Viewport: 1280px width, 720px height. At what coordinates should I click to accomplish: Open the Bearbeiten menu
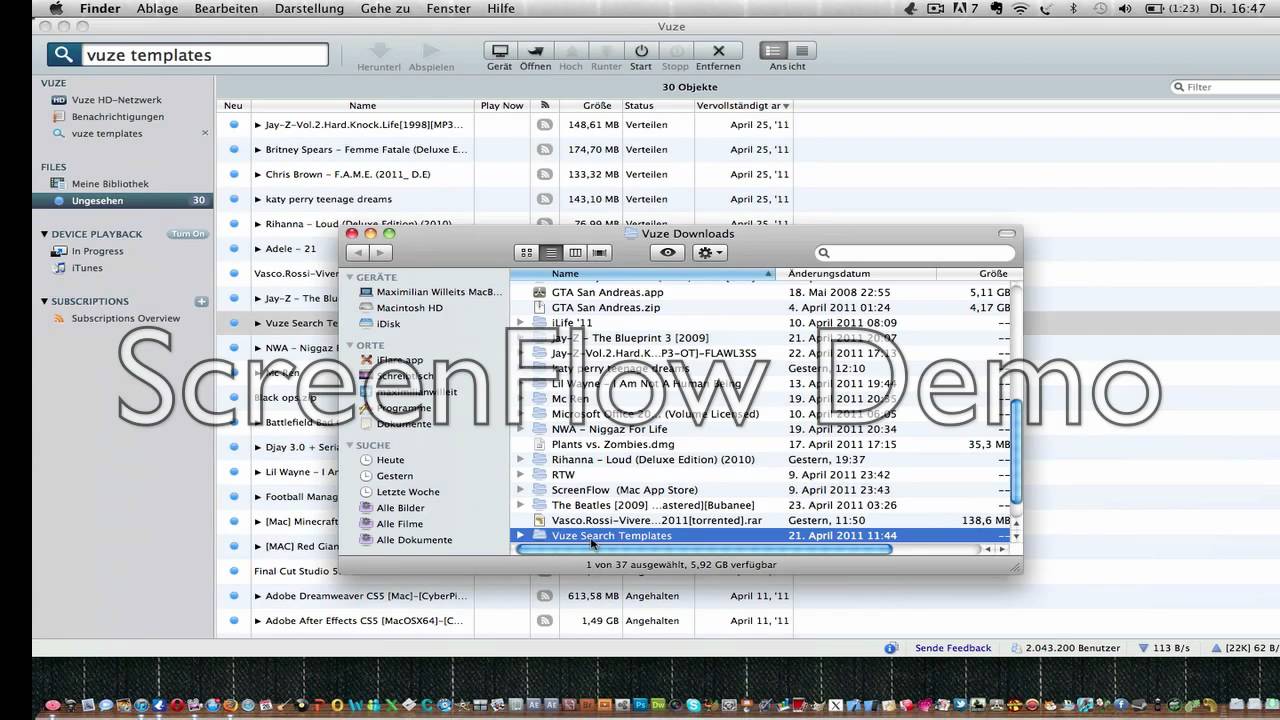(226, 8)
